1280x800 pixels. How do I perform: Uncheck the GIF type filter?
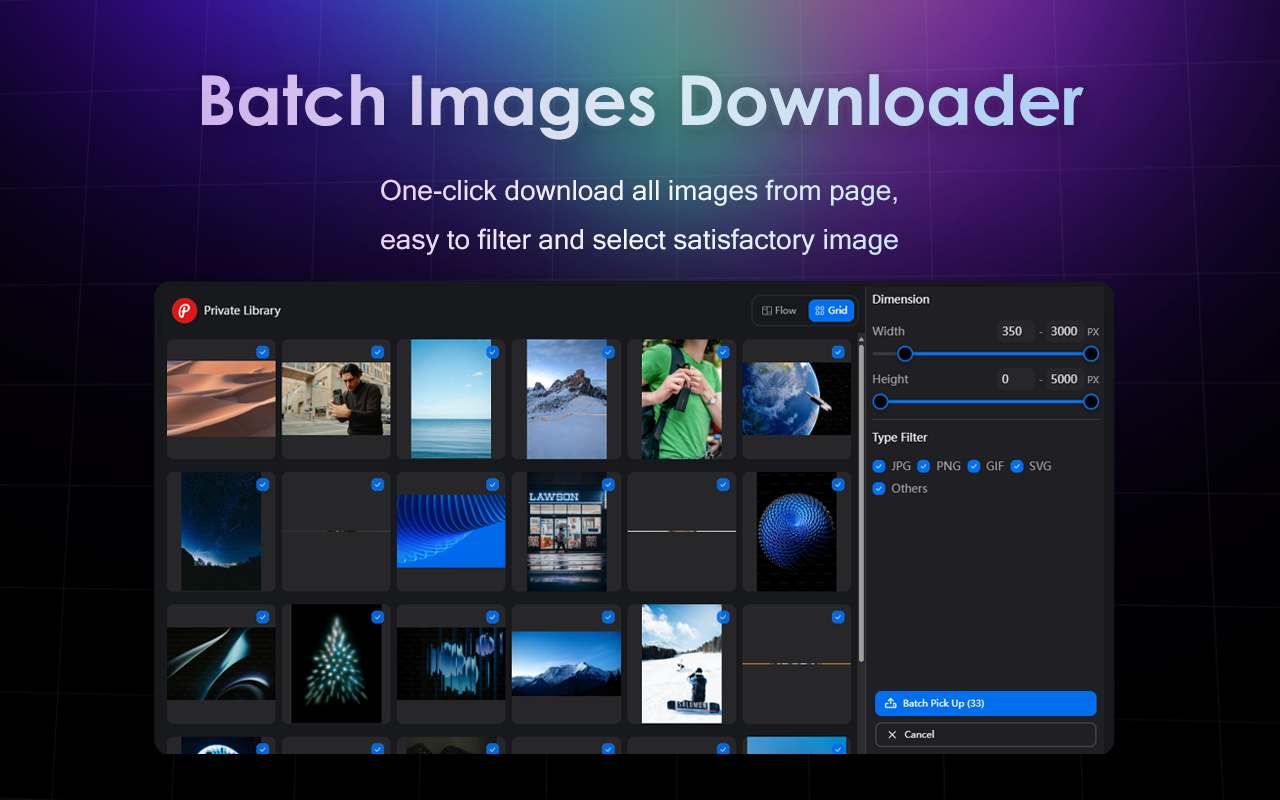(974, 466)
